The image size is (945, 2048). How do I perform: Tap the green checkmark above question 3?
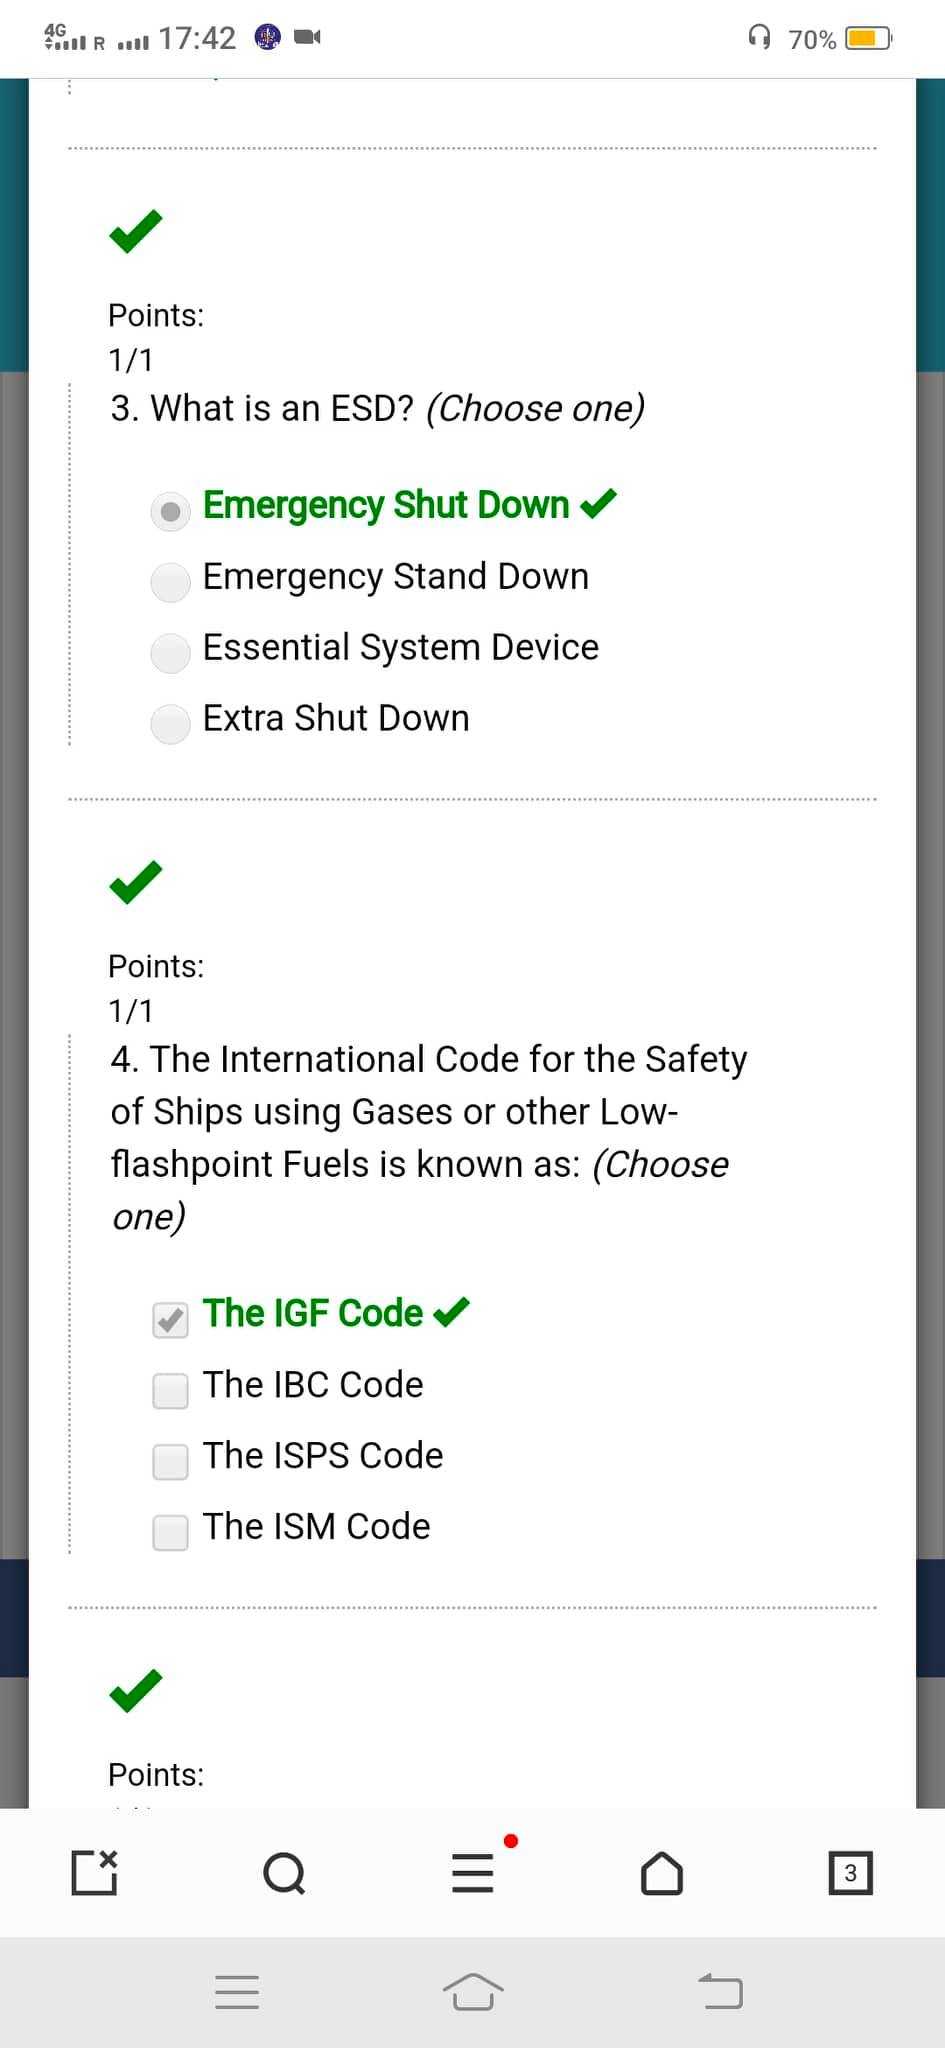135,231
